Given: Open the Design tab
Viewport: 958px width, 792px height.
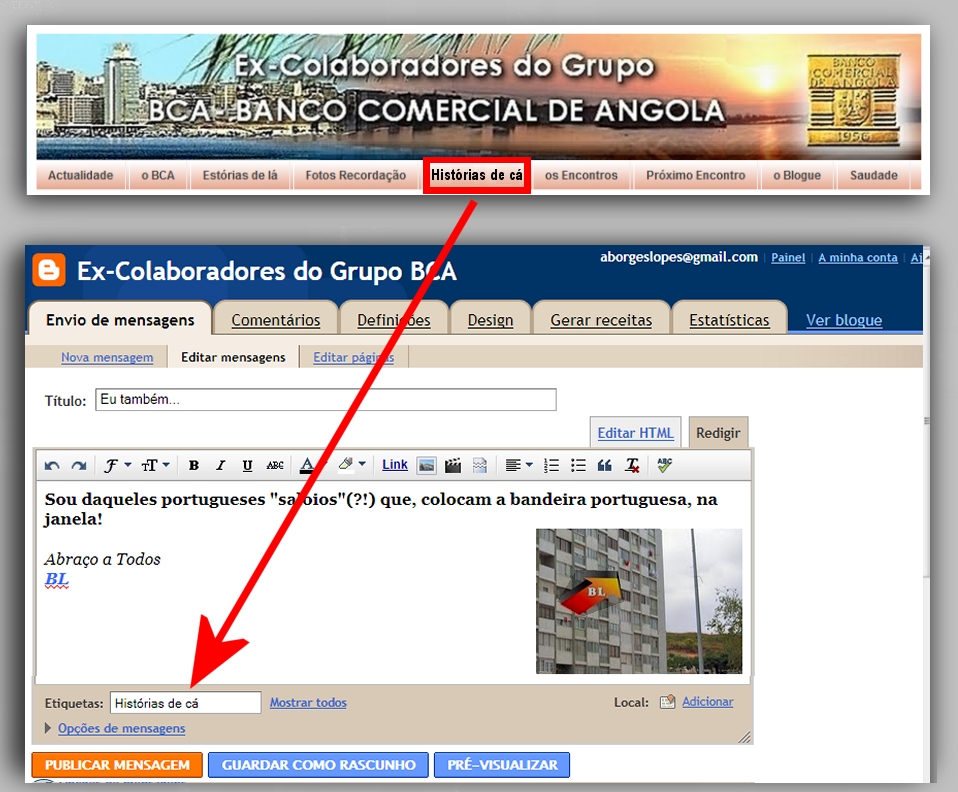Looking at the screenshot, I should point(490,320).
